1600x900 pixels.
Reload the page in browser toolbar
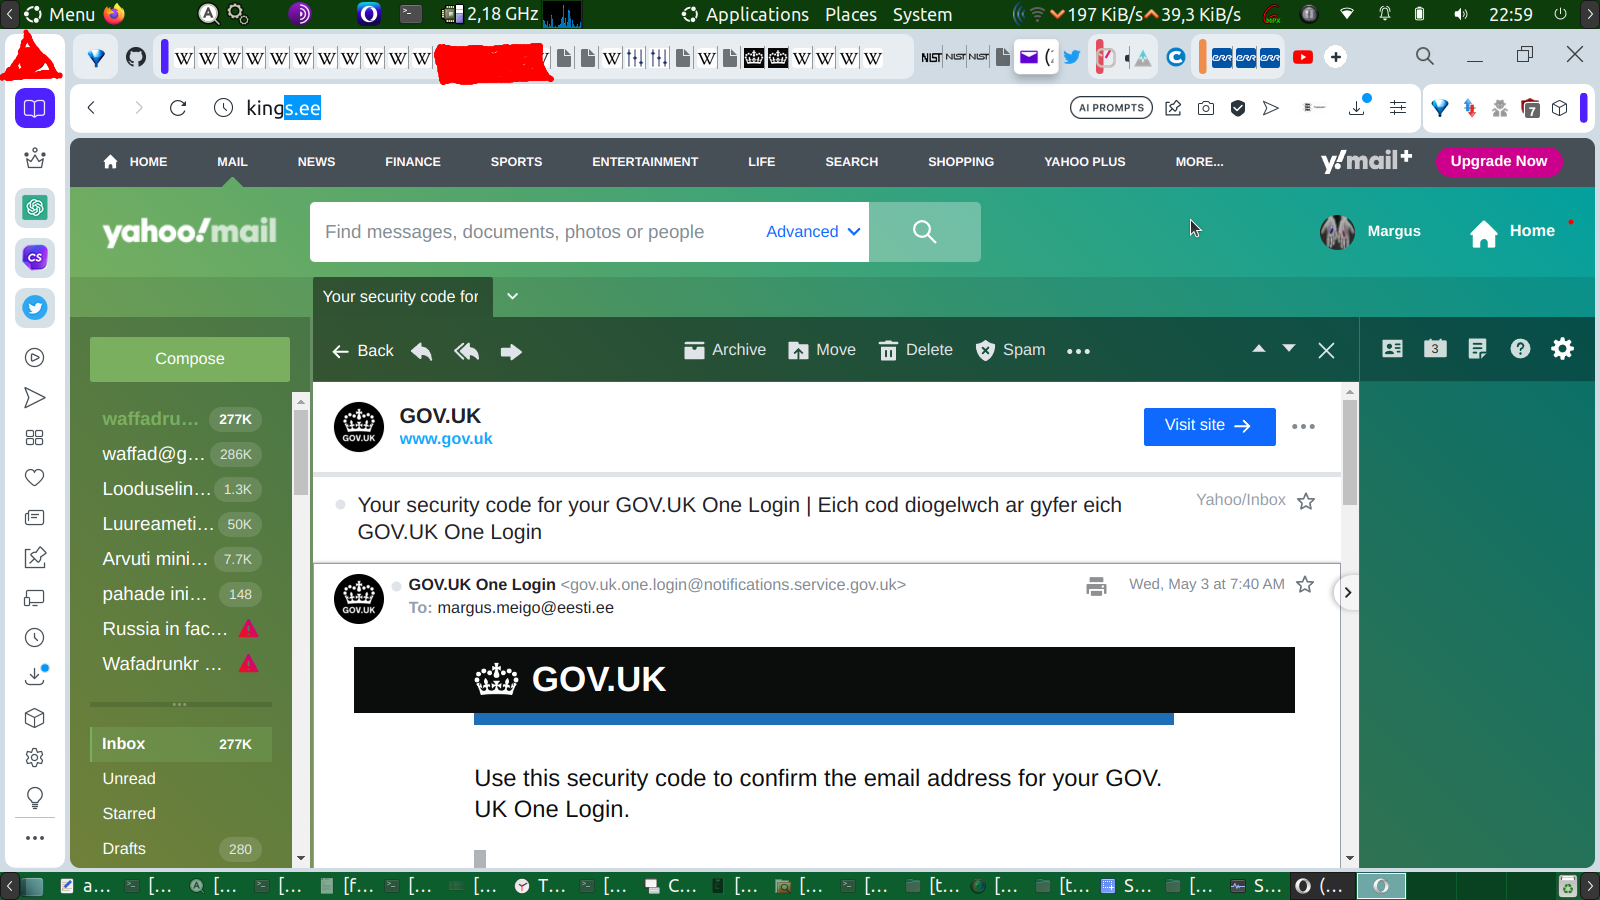(178, 108)
